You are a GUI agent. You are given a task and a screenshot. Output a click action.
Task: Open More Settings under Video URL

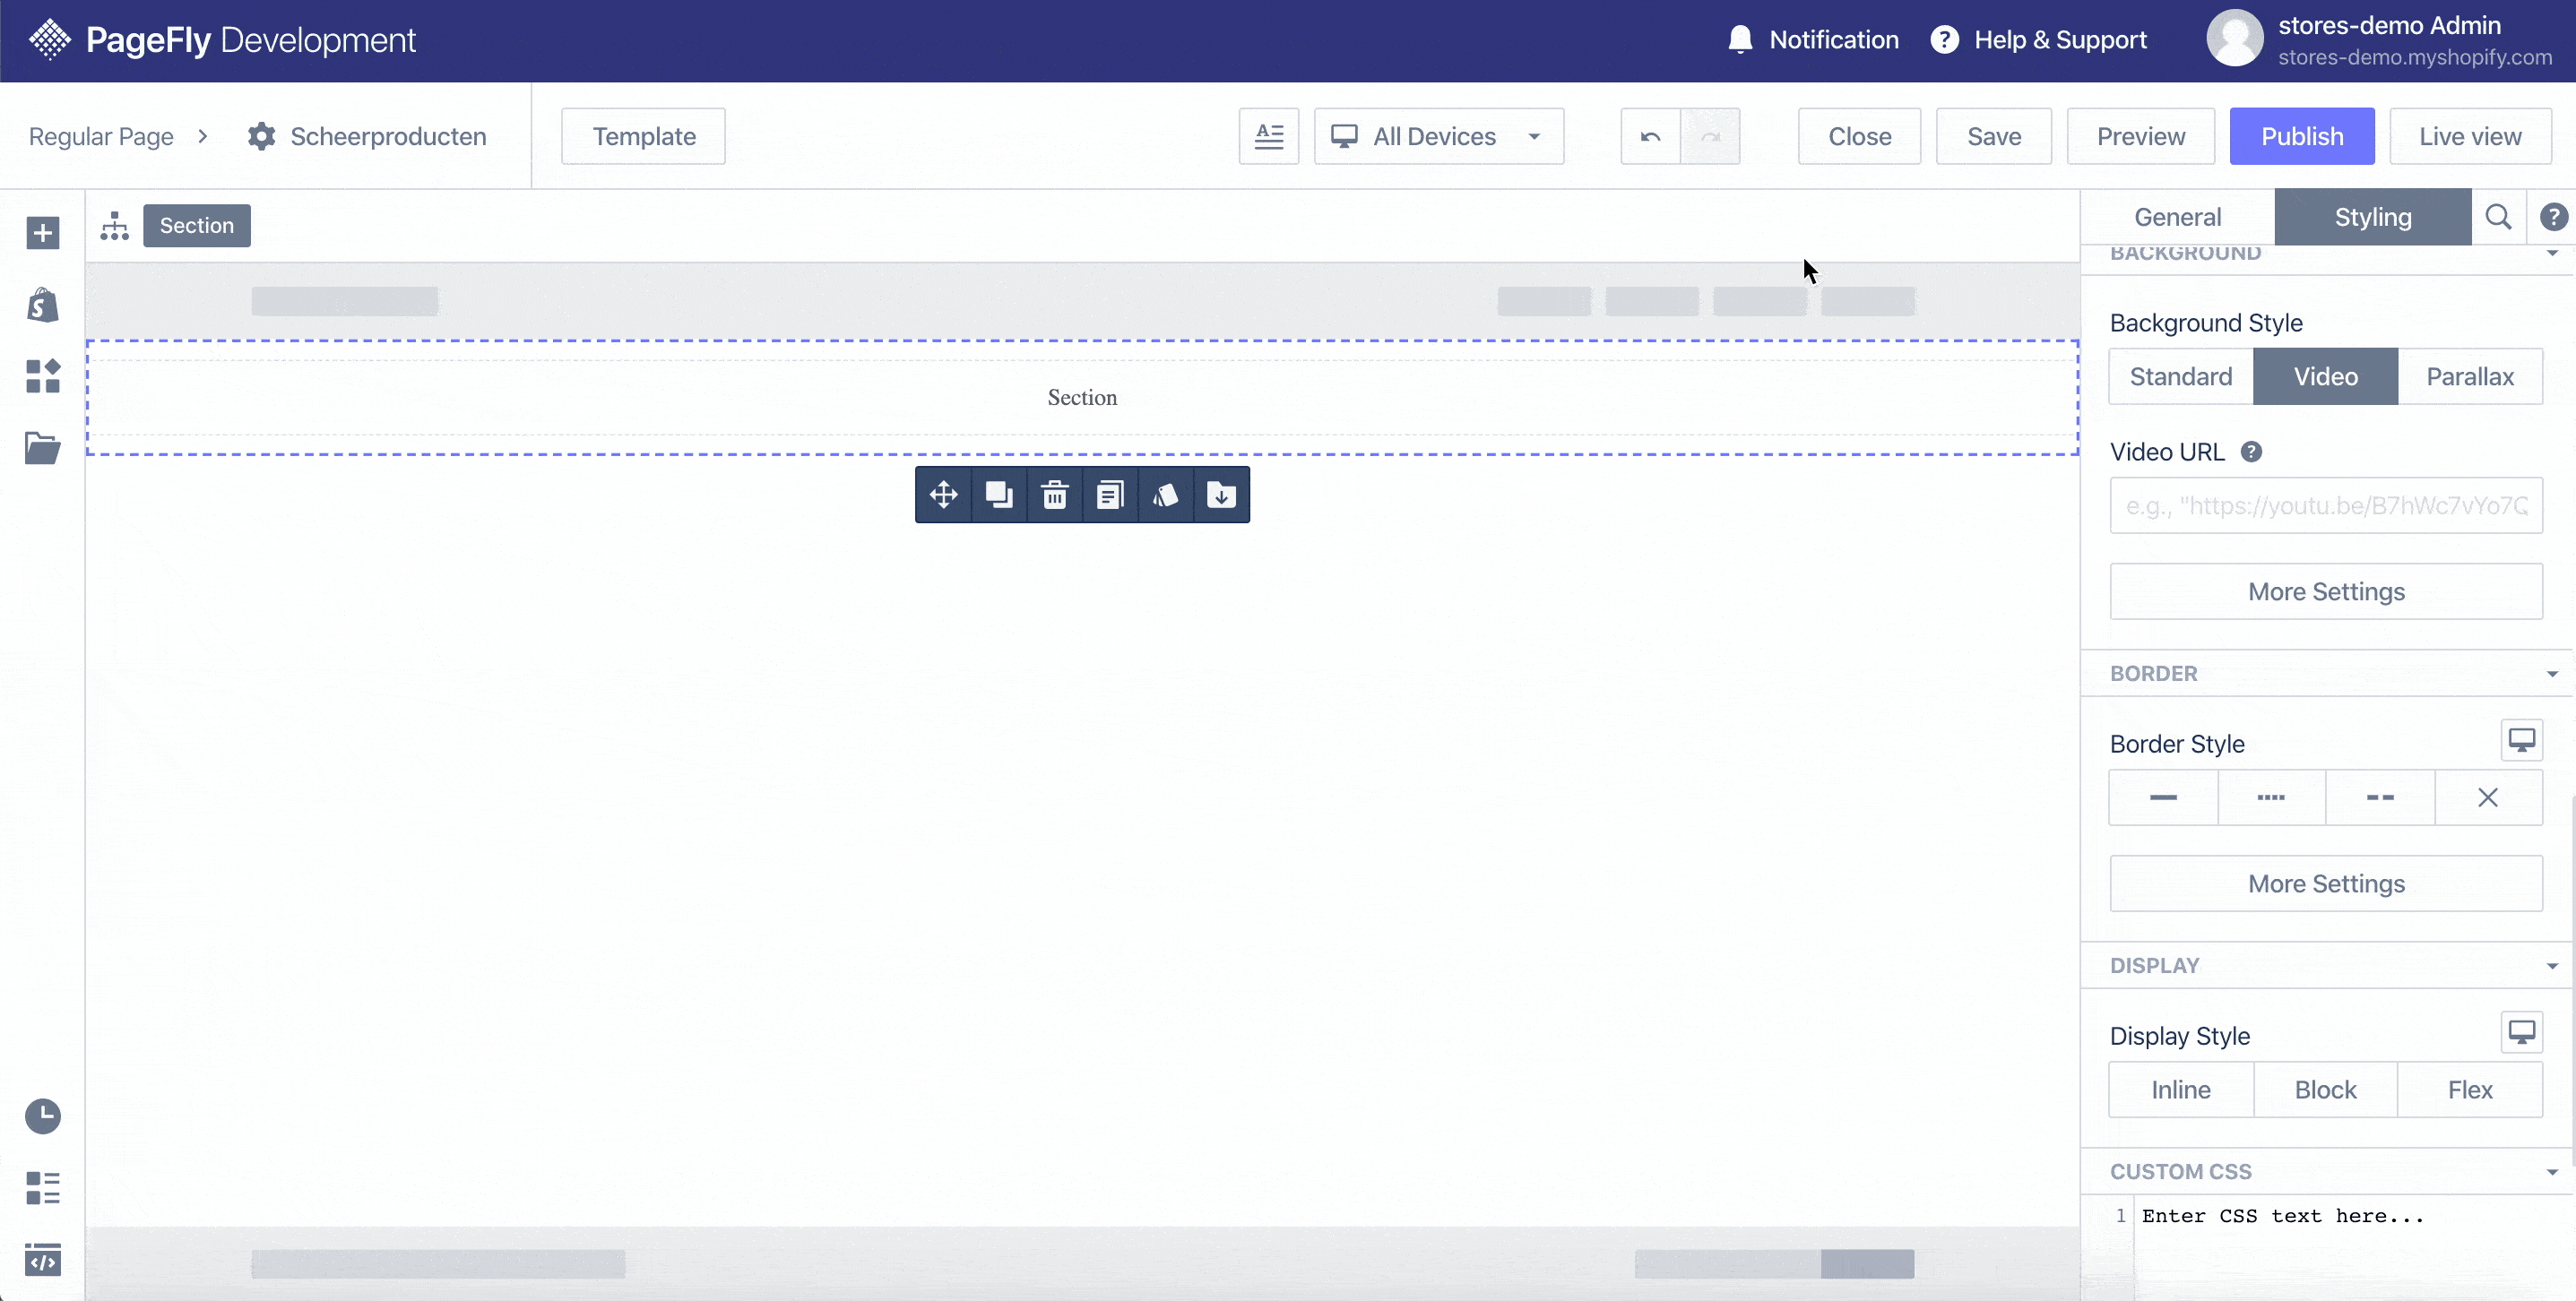(x=2326, y=592)
